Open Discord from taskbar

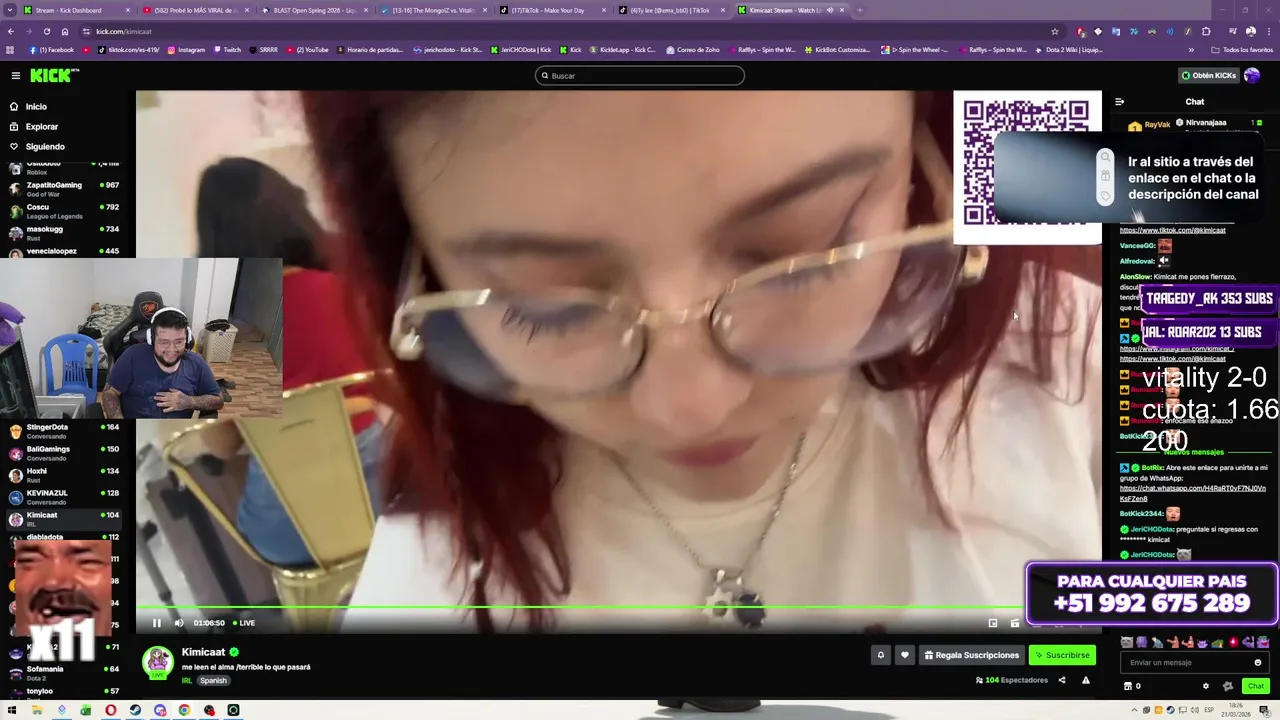coord(160,710)
